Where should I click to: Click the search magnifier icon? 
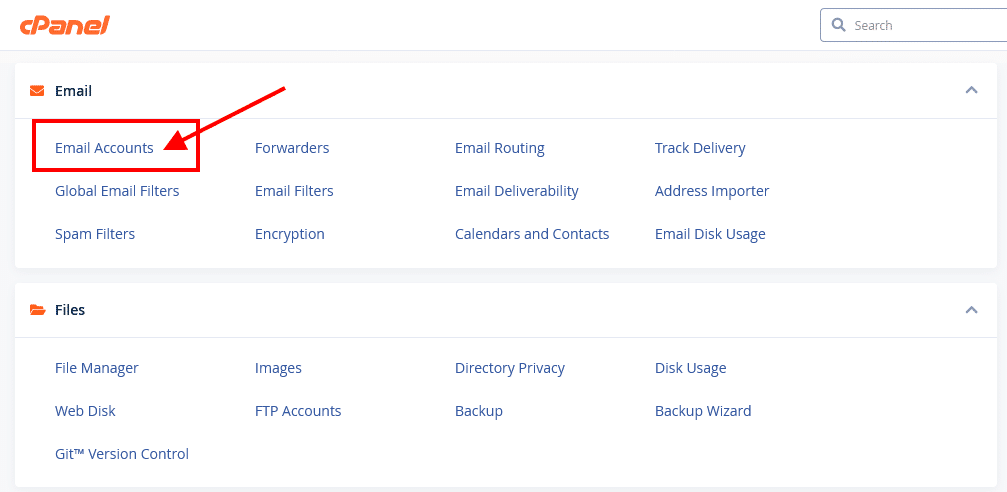tap(838, 25)
